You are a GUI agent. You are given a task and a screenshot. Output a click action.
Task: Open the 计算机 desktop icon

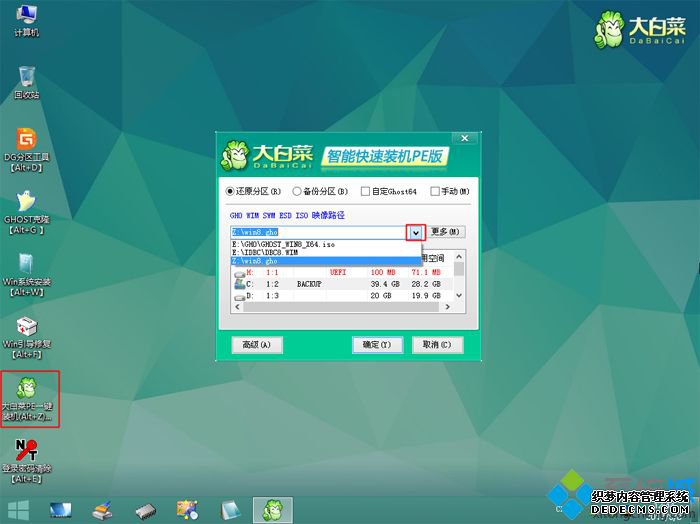[27, 21]
